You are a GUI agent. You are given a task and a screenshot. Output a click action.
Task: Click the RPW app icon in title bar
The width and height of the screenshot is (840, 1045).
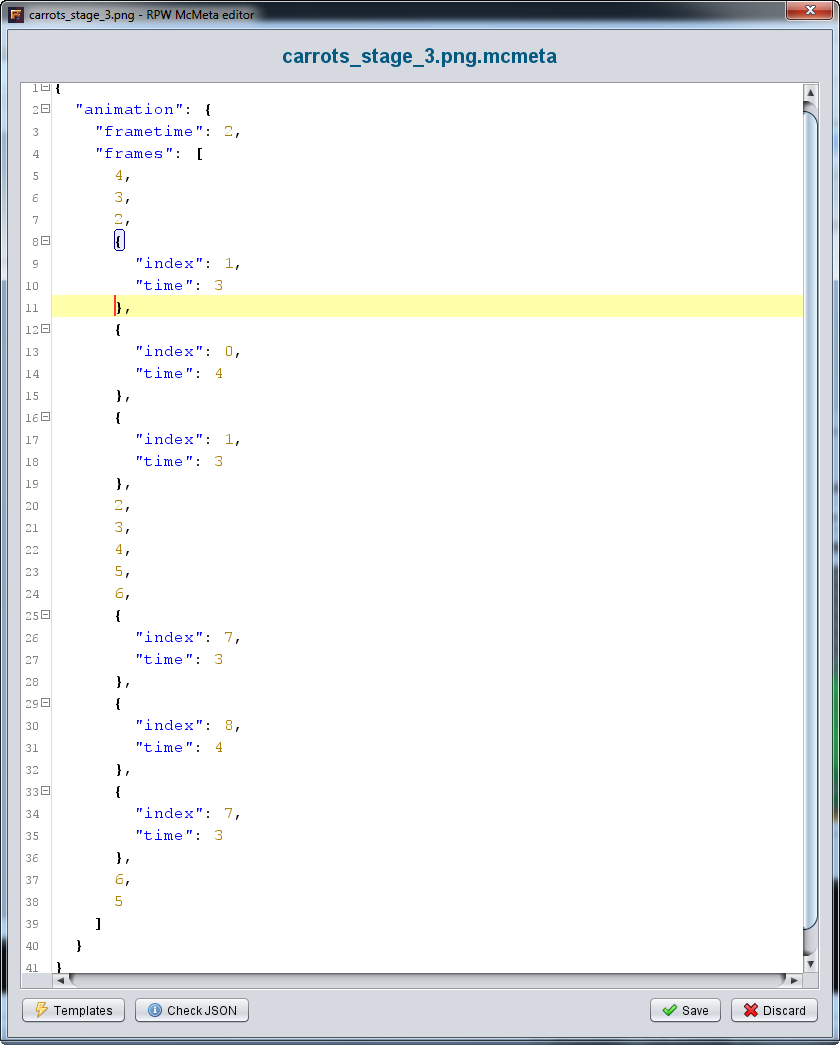pos(16,15)
